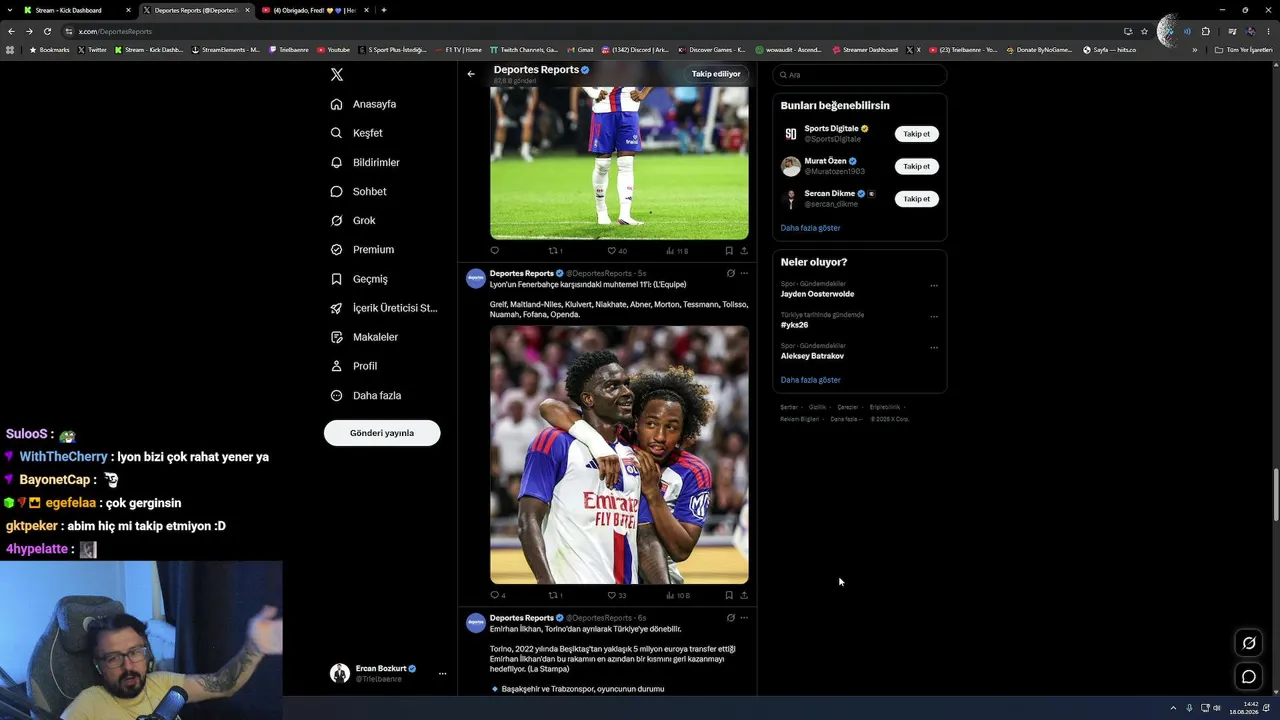This screenshot has height=720, width=1280.
Task: Open more options for #yks26 trend
Action: pyautogui.click(x=934, y=316)
